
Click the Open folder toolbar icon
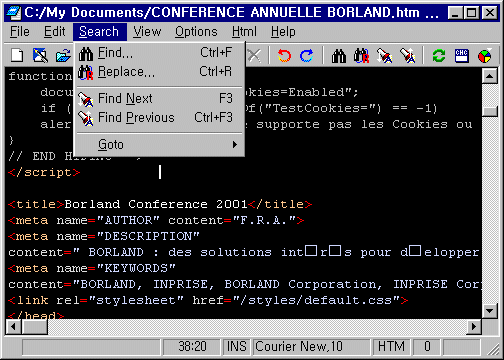tap(63, 56)
